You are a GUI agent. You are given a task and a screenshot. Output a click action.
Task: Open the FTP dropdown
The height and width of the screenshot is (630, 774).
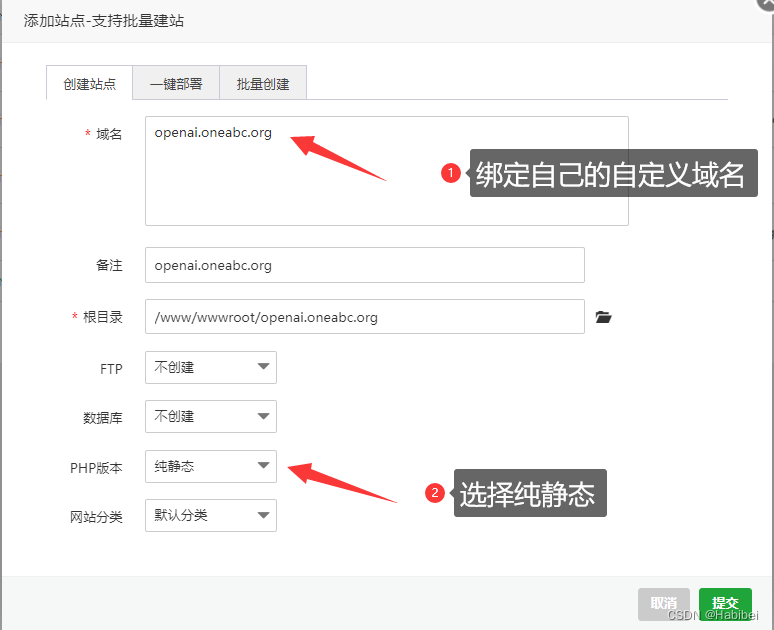(x=211, y=367)
